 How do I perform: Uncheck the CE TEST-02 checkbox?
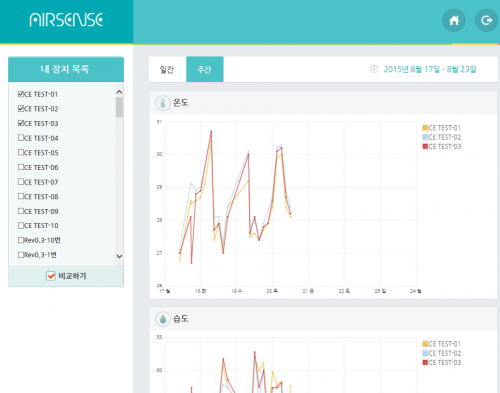pyautogui.click(x=21, y=109)
